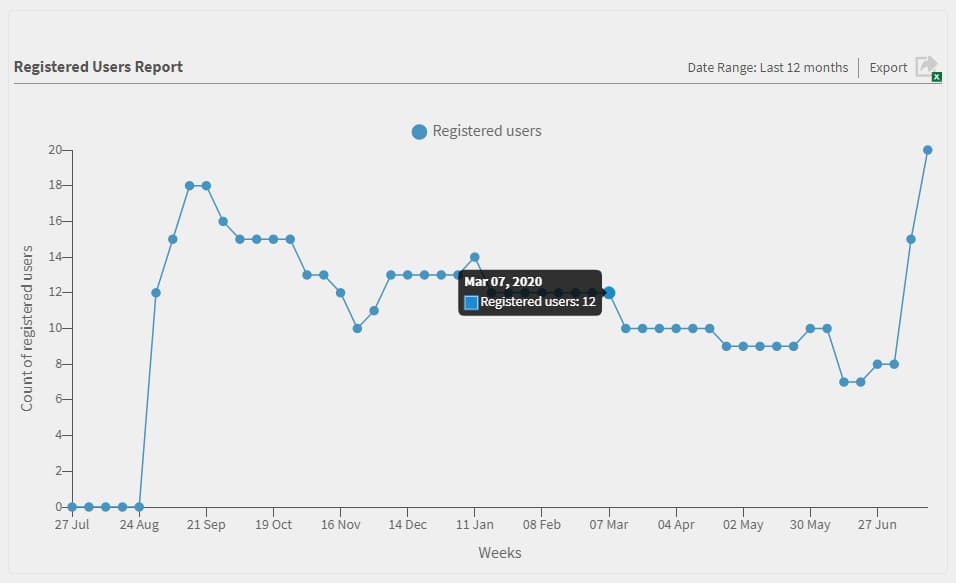Click the 14-user data point above 11 Jan
The height and width of the screenshot is (583, 956).
pyautogui.click(x=474, y=256)
